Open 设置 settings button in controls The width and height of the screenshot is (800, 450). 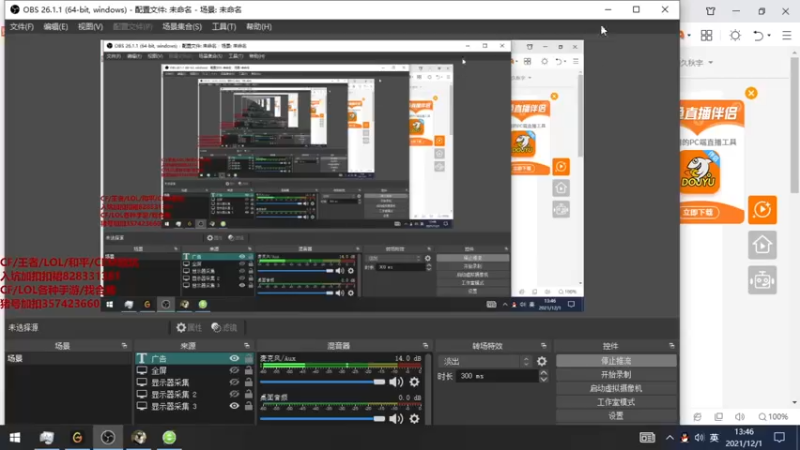pyautogui.click(x=616, y=416)
